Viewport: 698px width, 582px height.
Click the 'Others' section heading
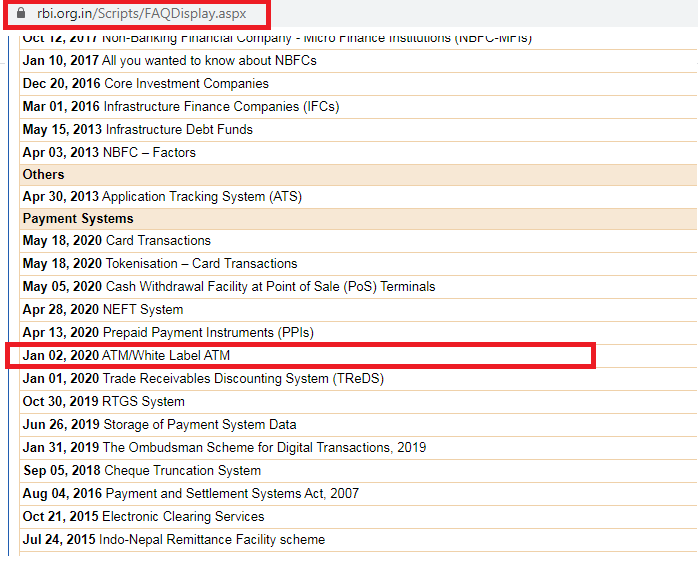(44, 175)
